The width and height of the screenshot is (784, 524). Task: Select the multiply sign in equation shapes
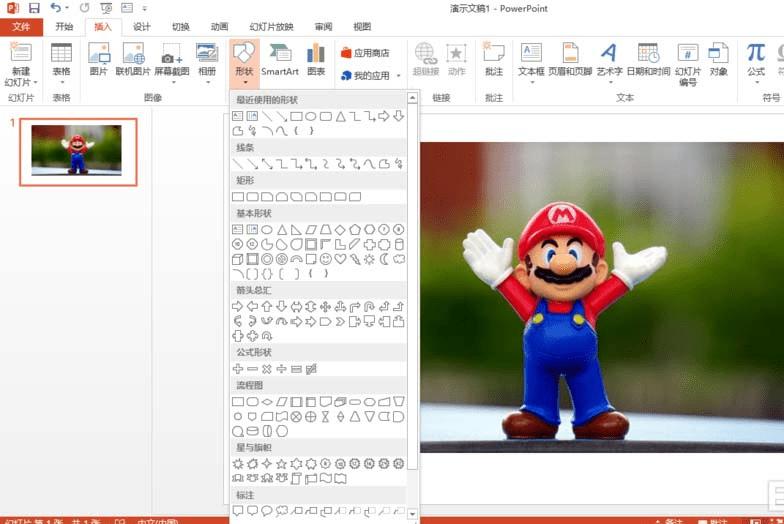tap(267, 369)
